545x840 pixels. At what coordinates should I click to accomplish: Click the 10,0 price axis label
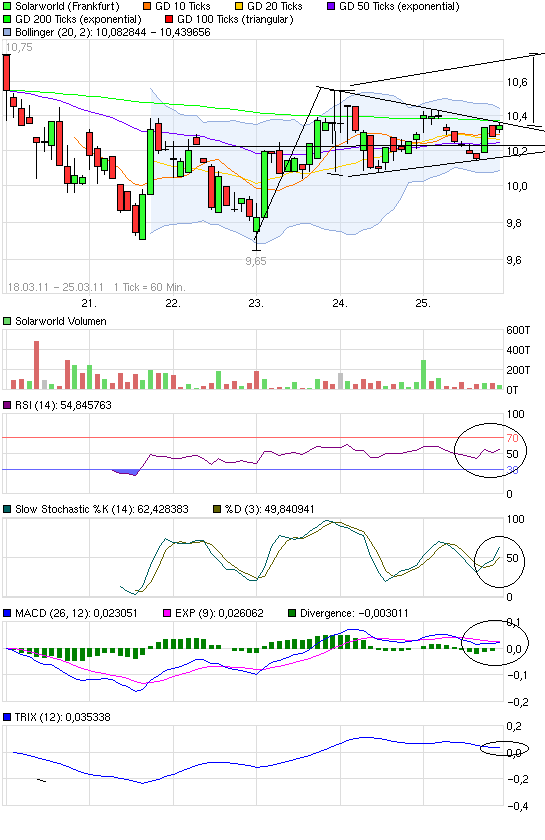(x=517, y=187)
